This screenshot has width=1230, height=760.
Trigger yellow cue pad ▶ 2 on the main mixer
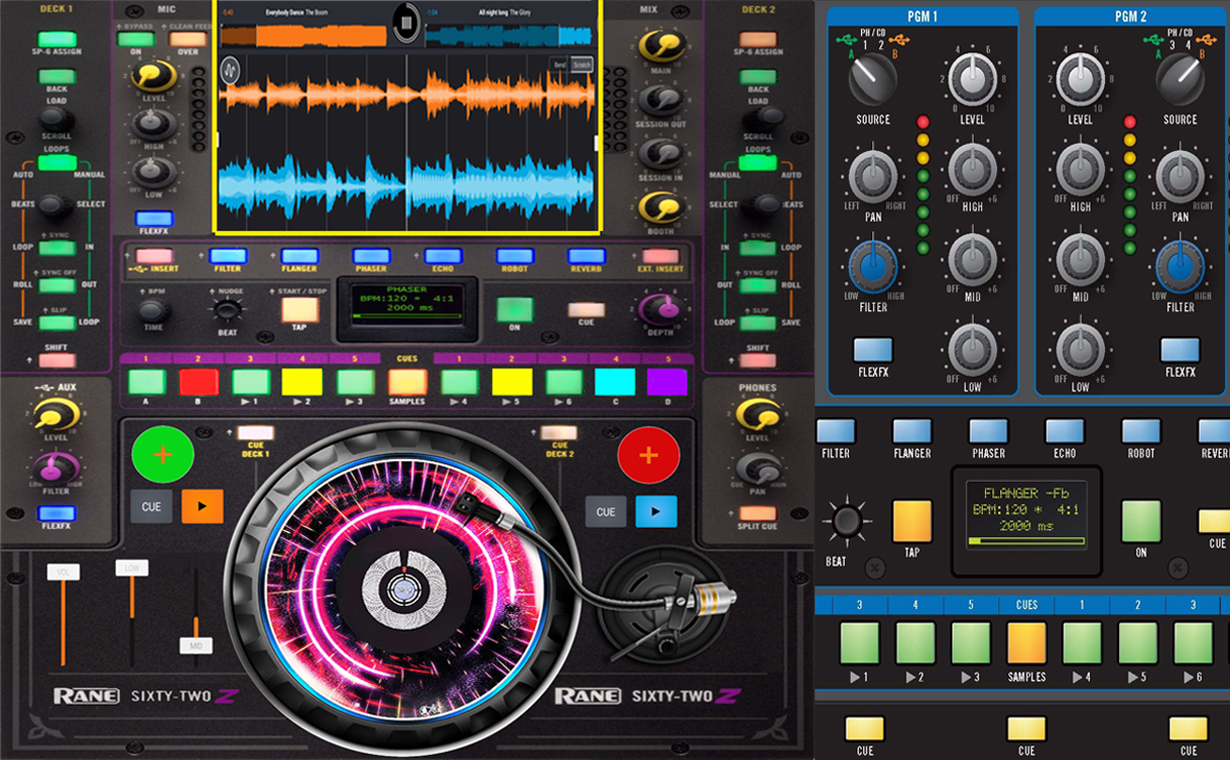[x=302, y=382]
